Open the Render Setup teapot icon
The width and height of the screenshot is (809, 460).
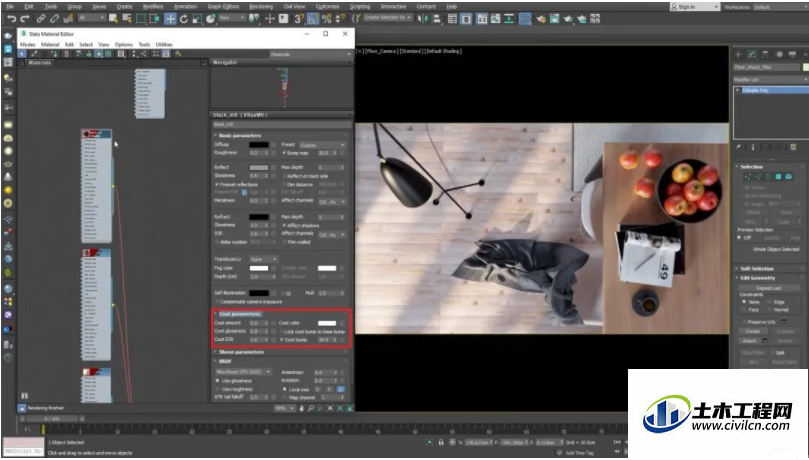[x=540, y=19]
